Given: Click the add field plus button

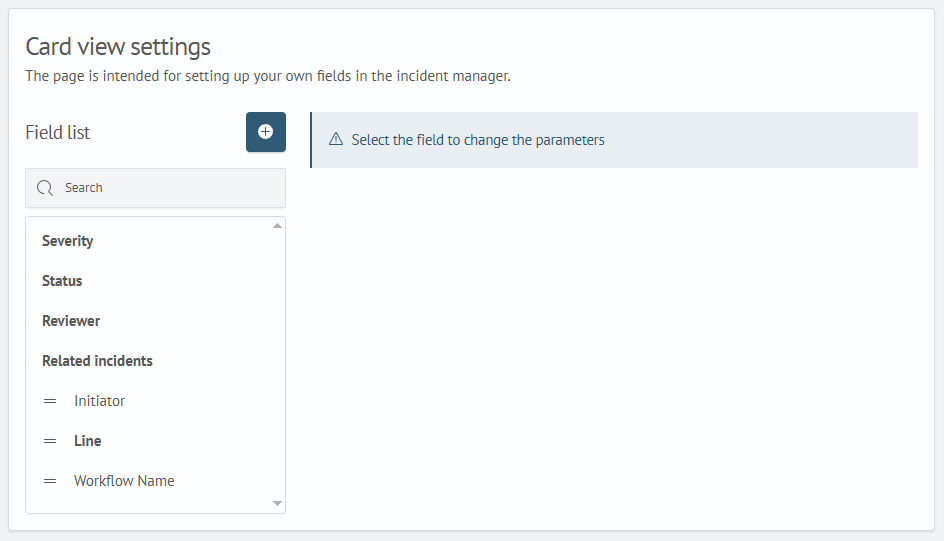Looking at the screenshot, I should [266, 132].
